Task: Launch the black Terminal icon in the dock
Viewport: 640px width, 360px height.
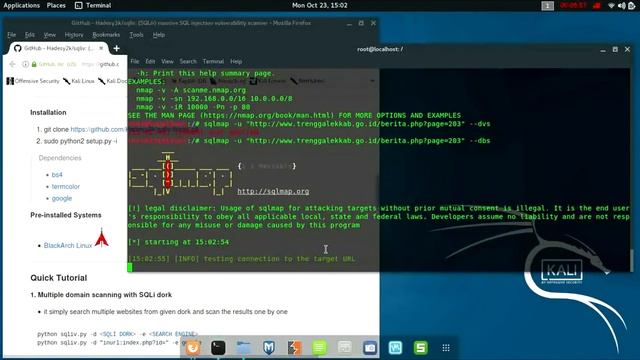Action: tap(218, 348)
